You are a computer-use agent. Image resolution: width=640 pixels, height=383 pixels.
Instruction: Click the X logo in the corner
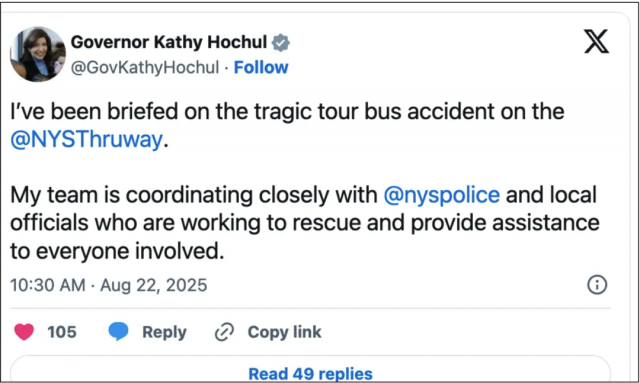[x=596, y=41]
